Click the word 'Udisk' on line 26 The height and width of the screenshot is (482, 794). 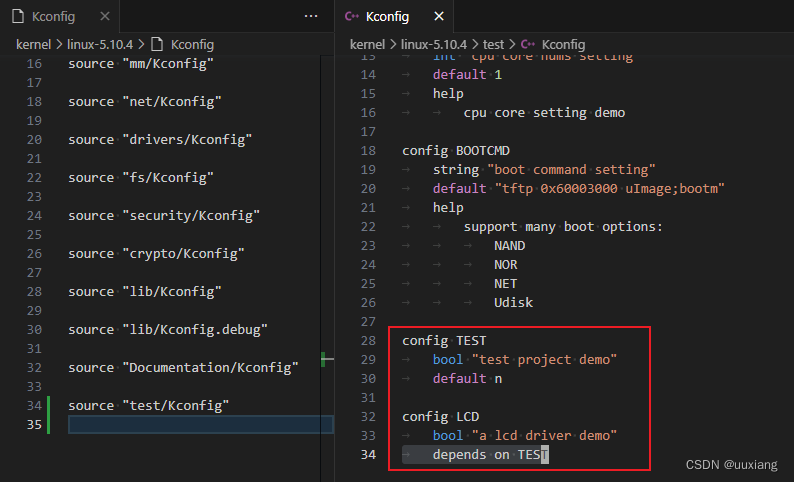click(513, 303)
